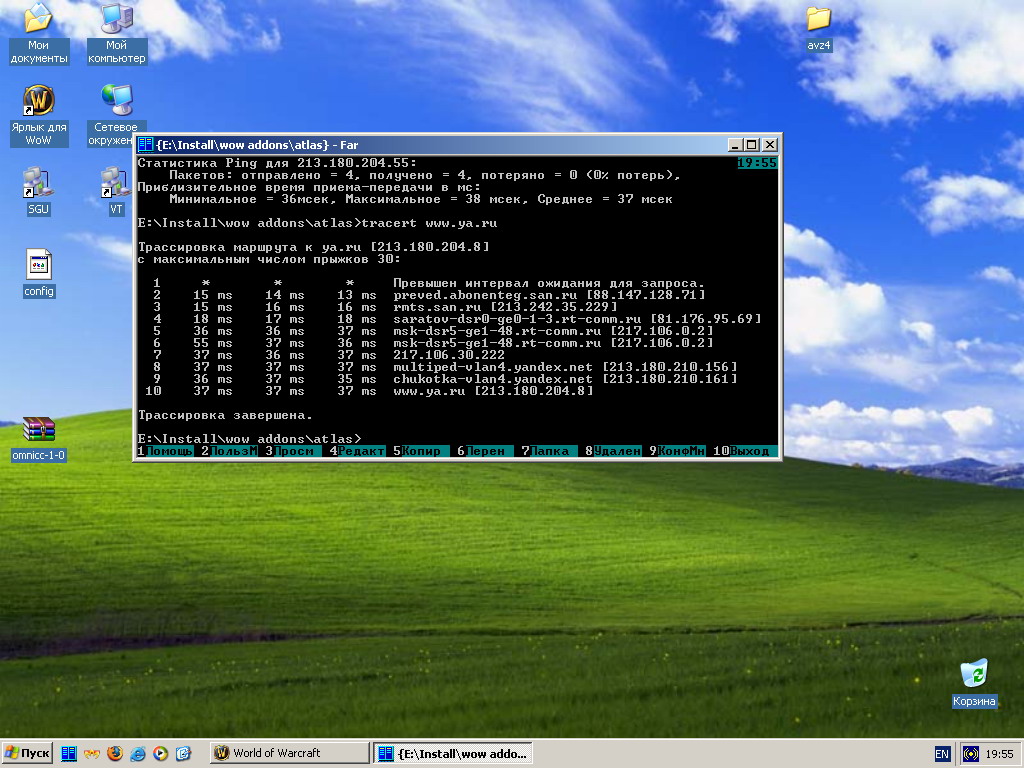Select the SGU desktop shortcut
The image size is (1024, 768).
(39, 191)
